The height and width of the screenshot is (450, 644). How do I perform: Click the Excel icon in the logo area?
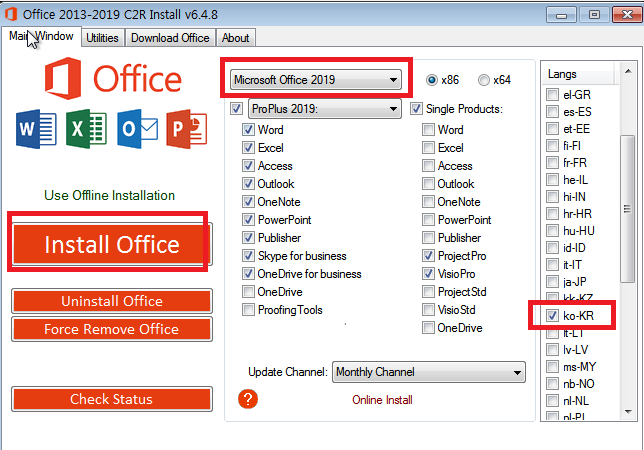pyautogui.click(x=85, y=128)
